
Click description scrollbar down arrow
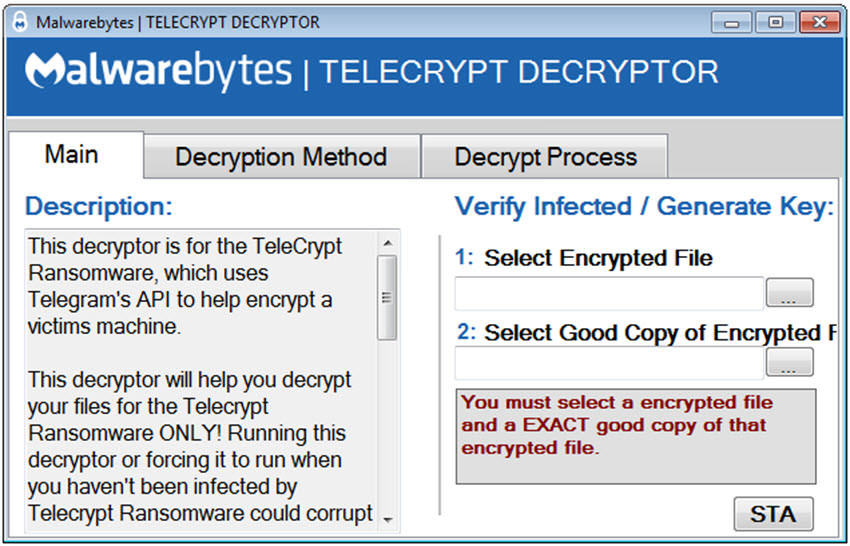click(388, 520)
